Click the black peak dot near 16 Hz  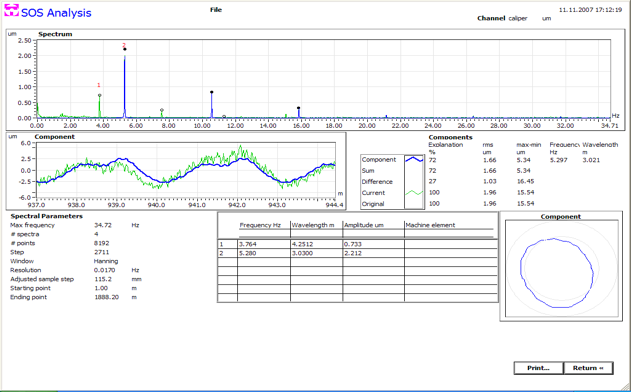(299, 108)
